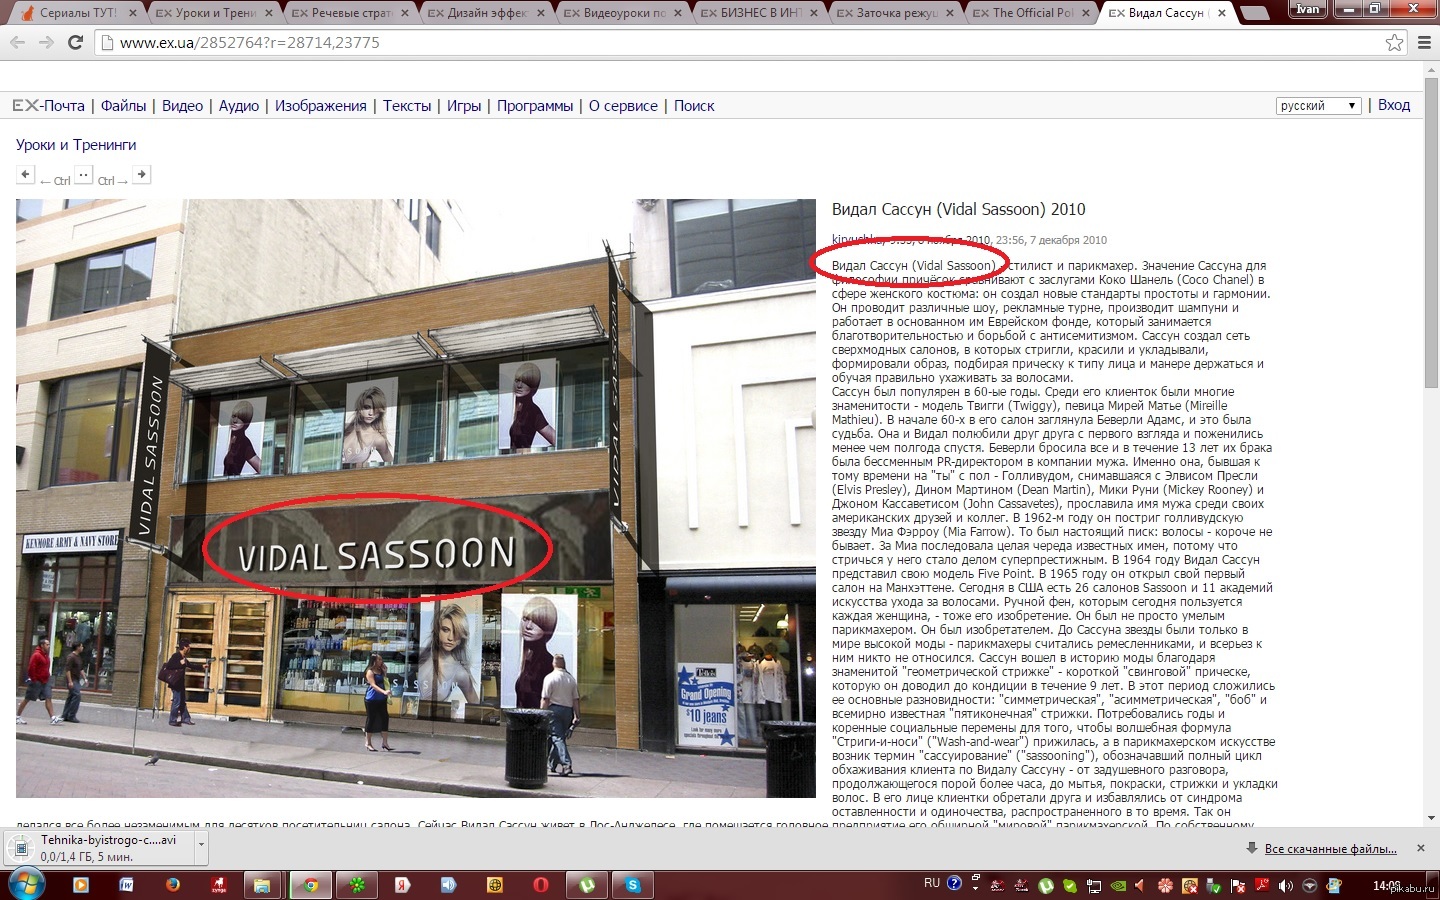Go to the previous item arrow

pos(25,175)
